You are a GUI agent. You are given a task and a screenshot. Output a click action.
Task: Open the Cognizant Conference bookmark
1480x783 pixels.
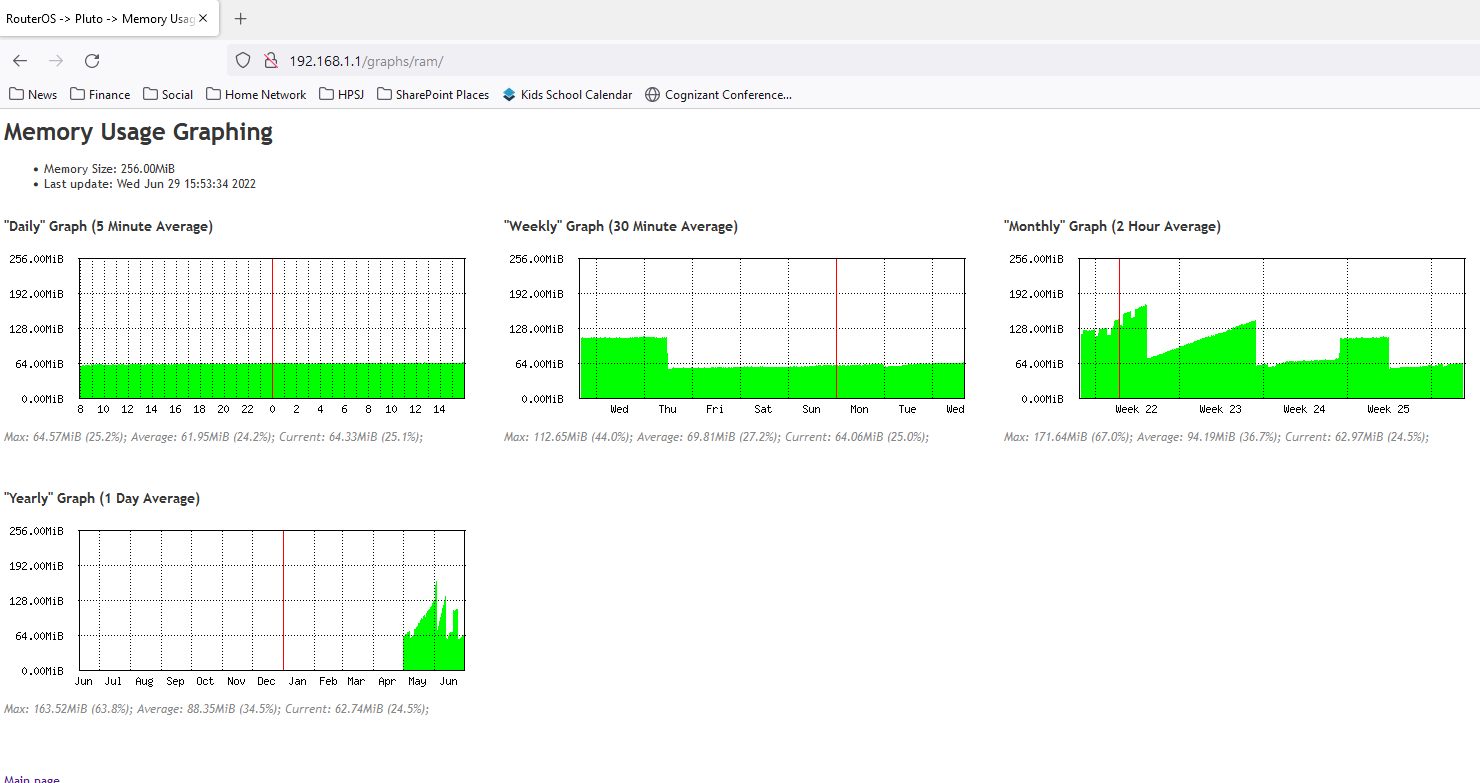[718, 95]
